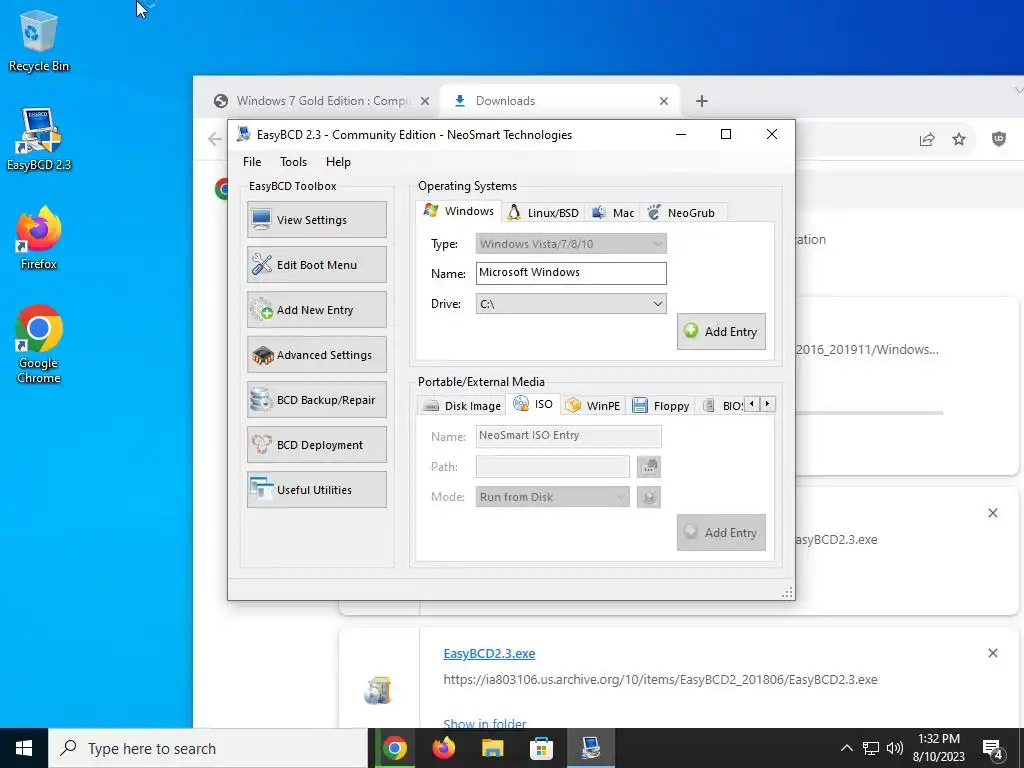1024x768 pixels.
Task: Click the icon button beside Mode
Action: pyautogui.click(x=648, y=497)
